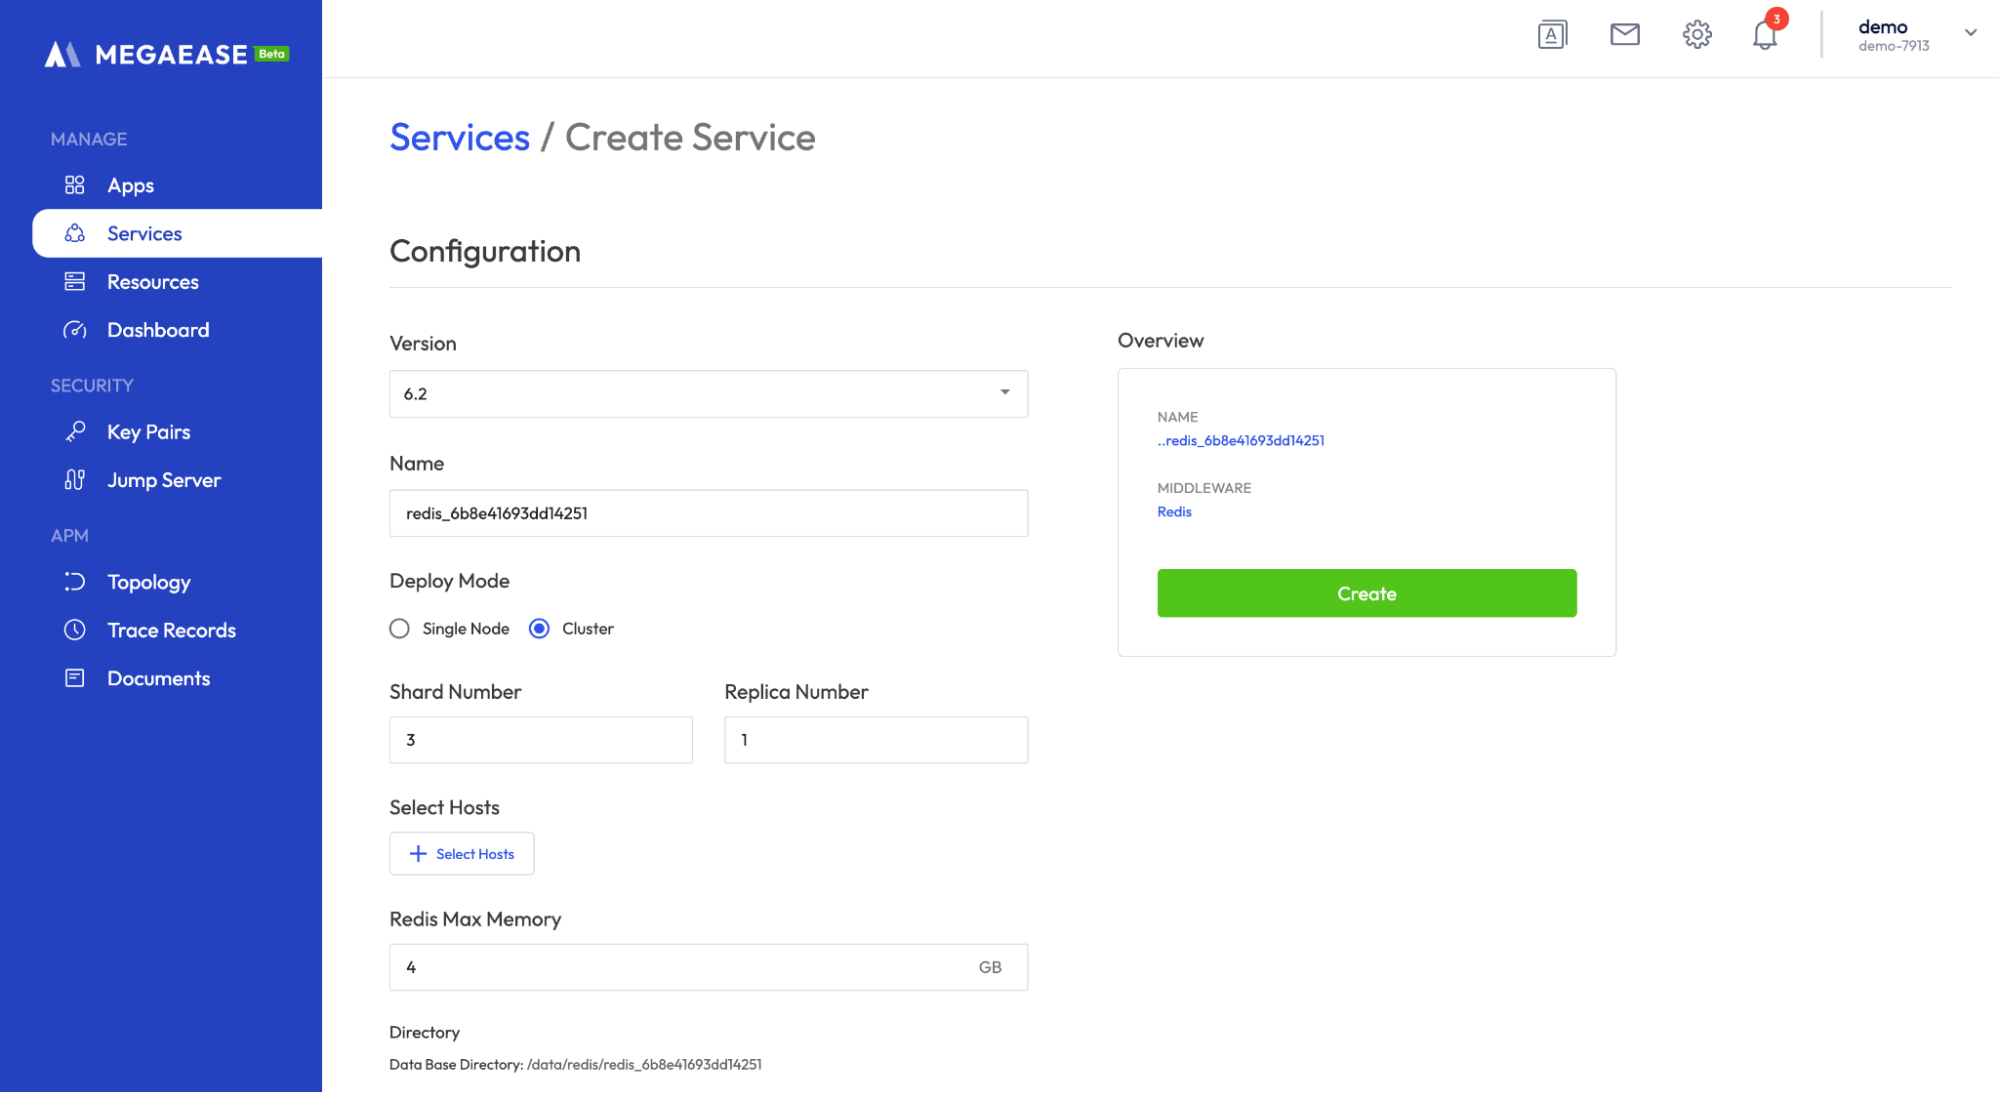The image size is (1999, 1093).
Task: Open the settings gear icon
Action: point(1696,35)
